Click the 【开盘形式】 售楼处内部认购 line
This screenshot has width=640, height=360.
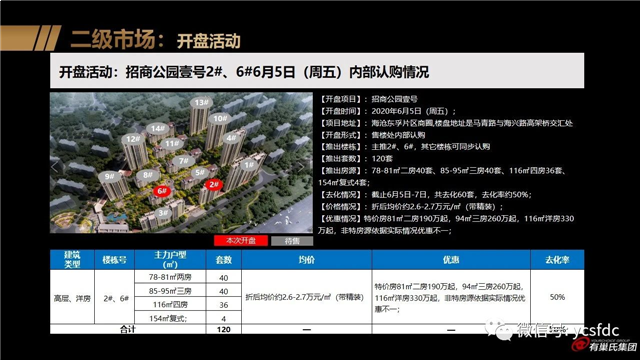click(372, 135)
